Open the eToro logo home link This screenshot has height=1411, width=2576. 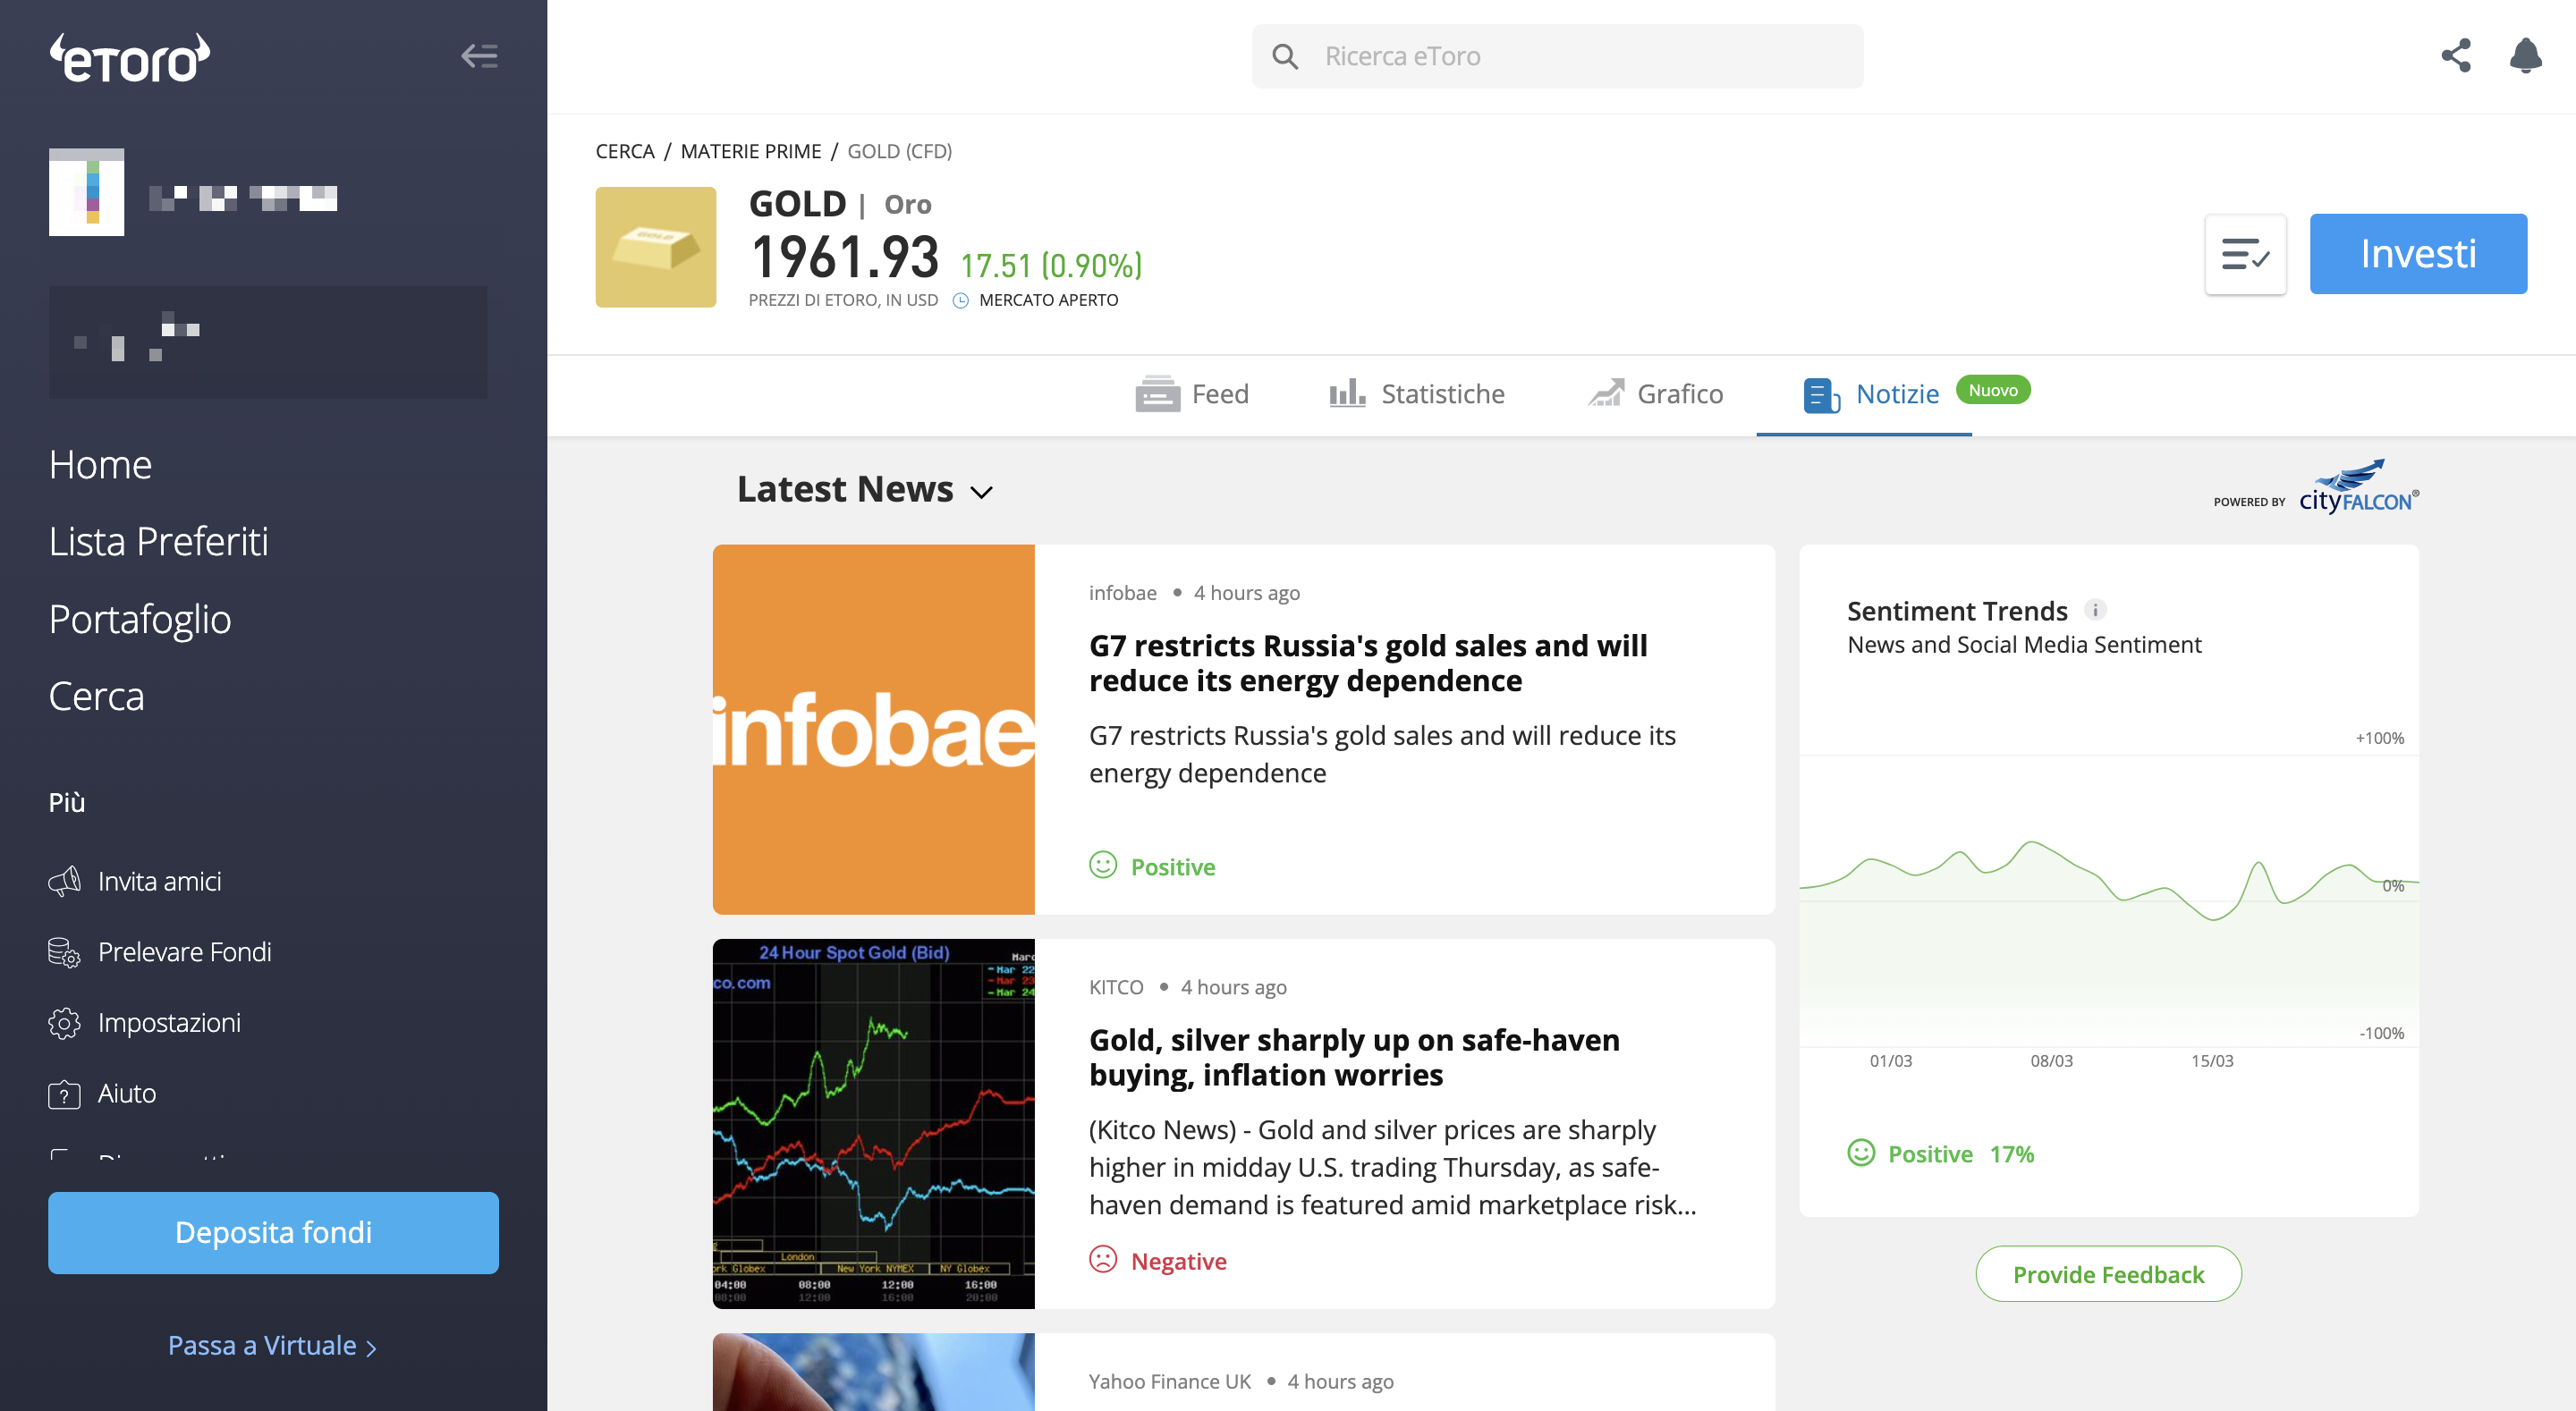[x=130, y=58]
